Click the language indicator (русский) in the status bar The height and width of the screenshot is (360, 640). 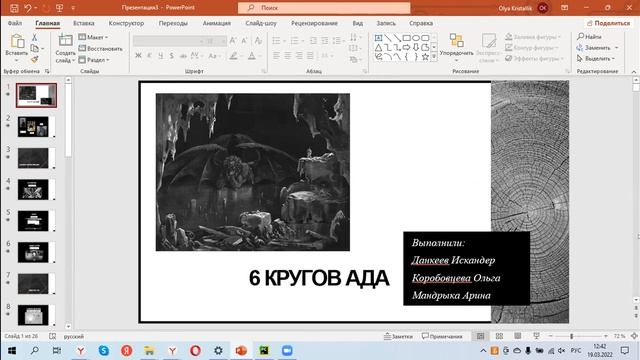click(74, 336)
